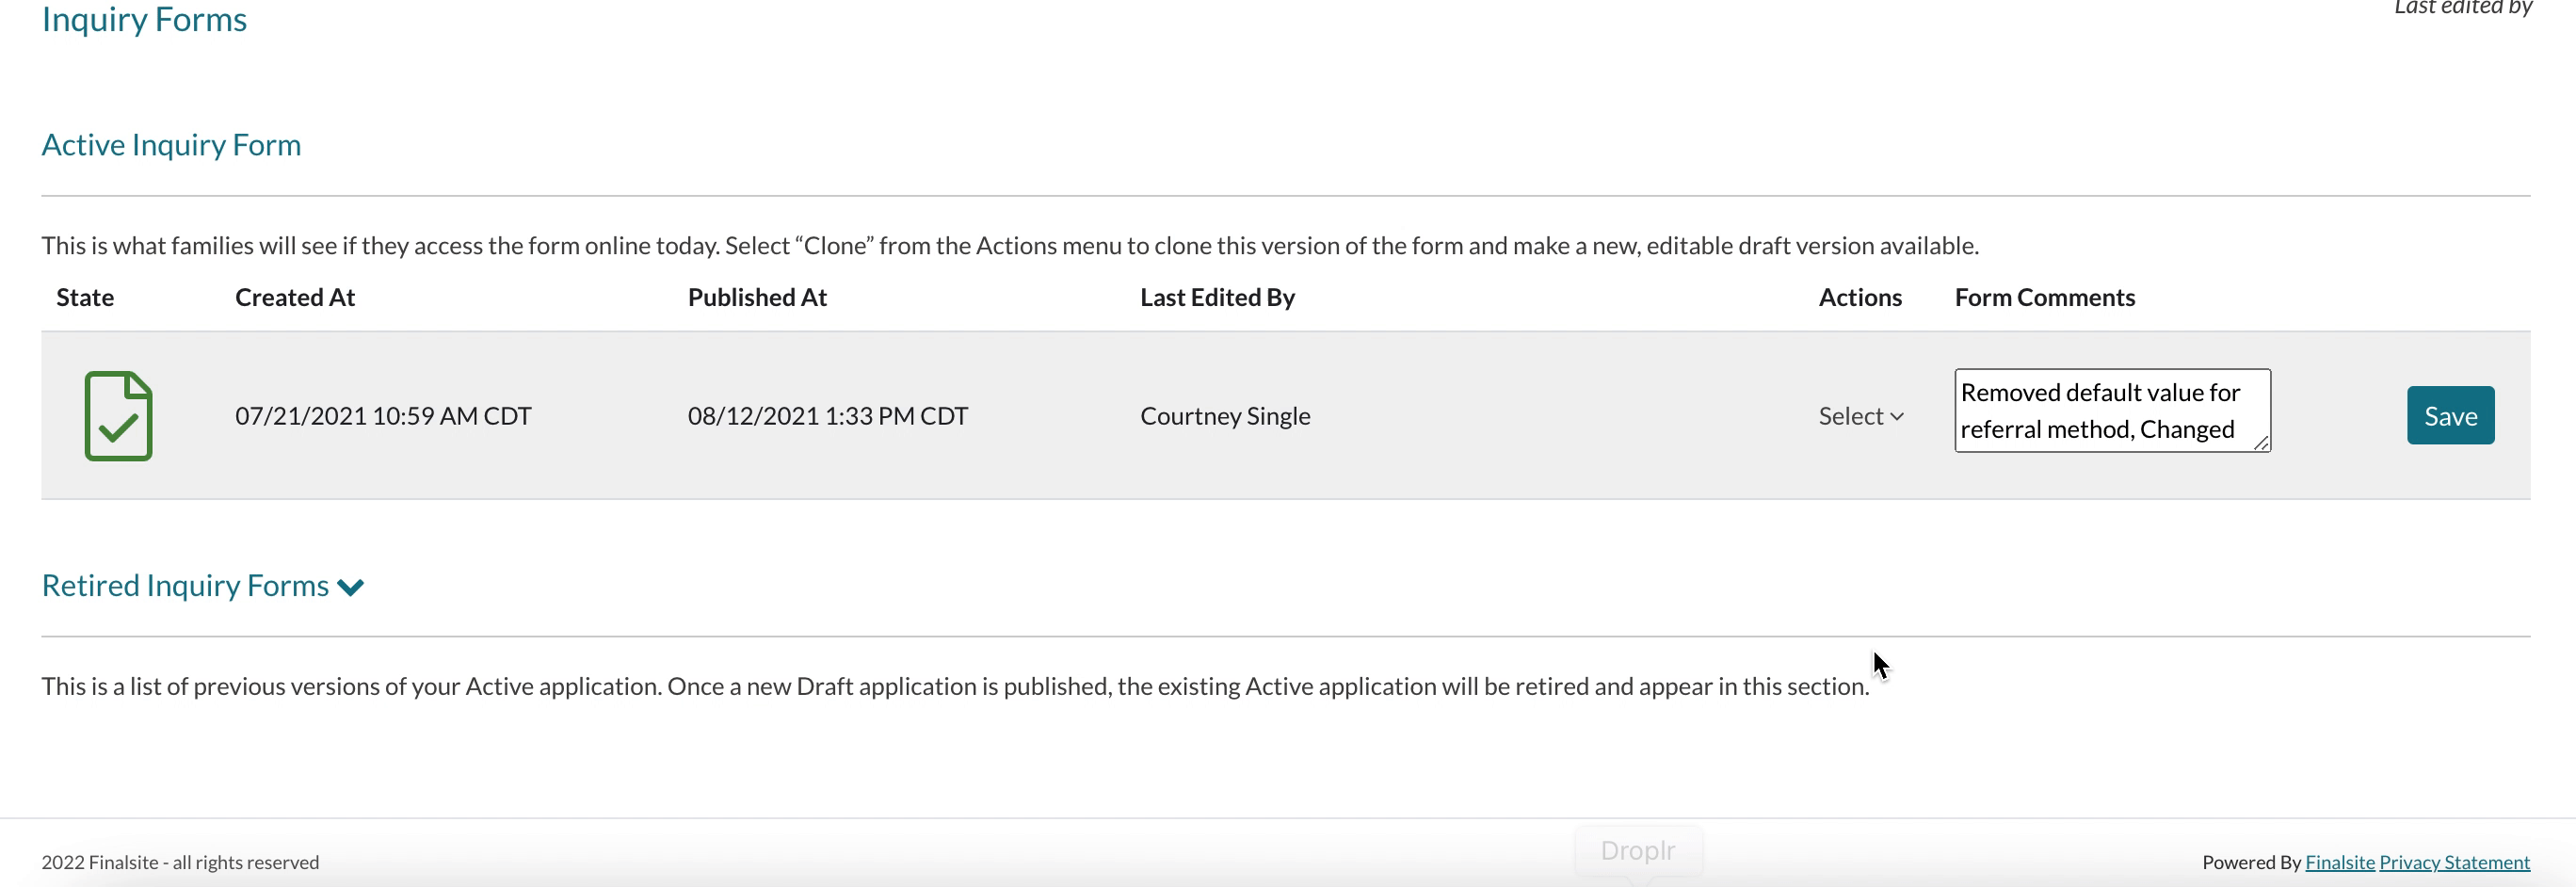This screenshot has width=2576, height=887.
Task: Click the Published At column header
Action: [757, 298]
